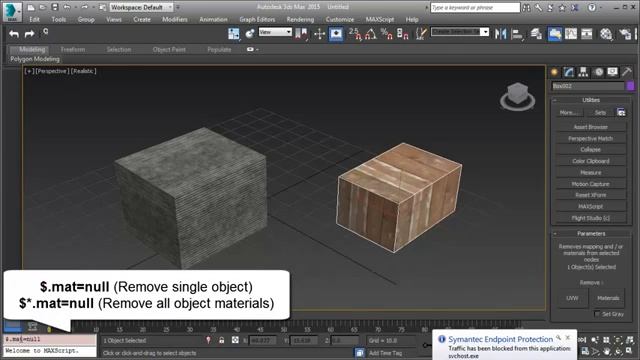
Task: Click the MAXScript listener input $.mat=null
Action: tap(49, 339)
